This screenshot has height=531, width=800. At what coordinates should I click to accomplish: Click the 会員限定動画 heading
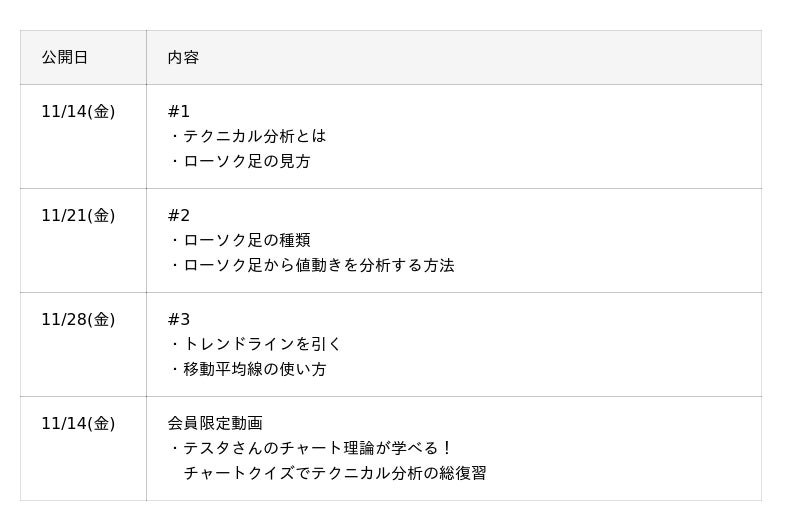click(x=215, y=424)
